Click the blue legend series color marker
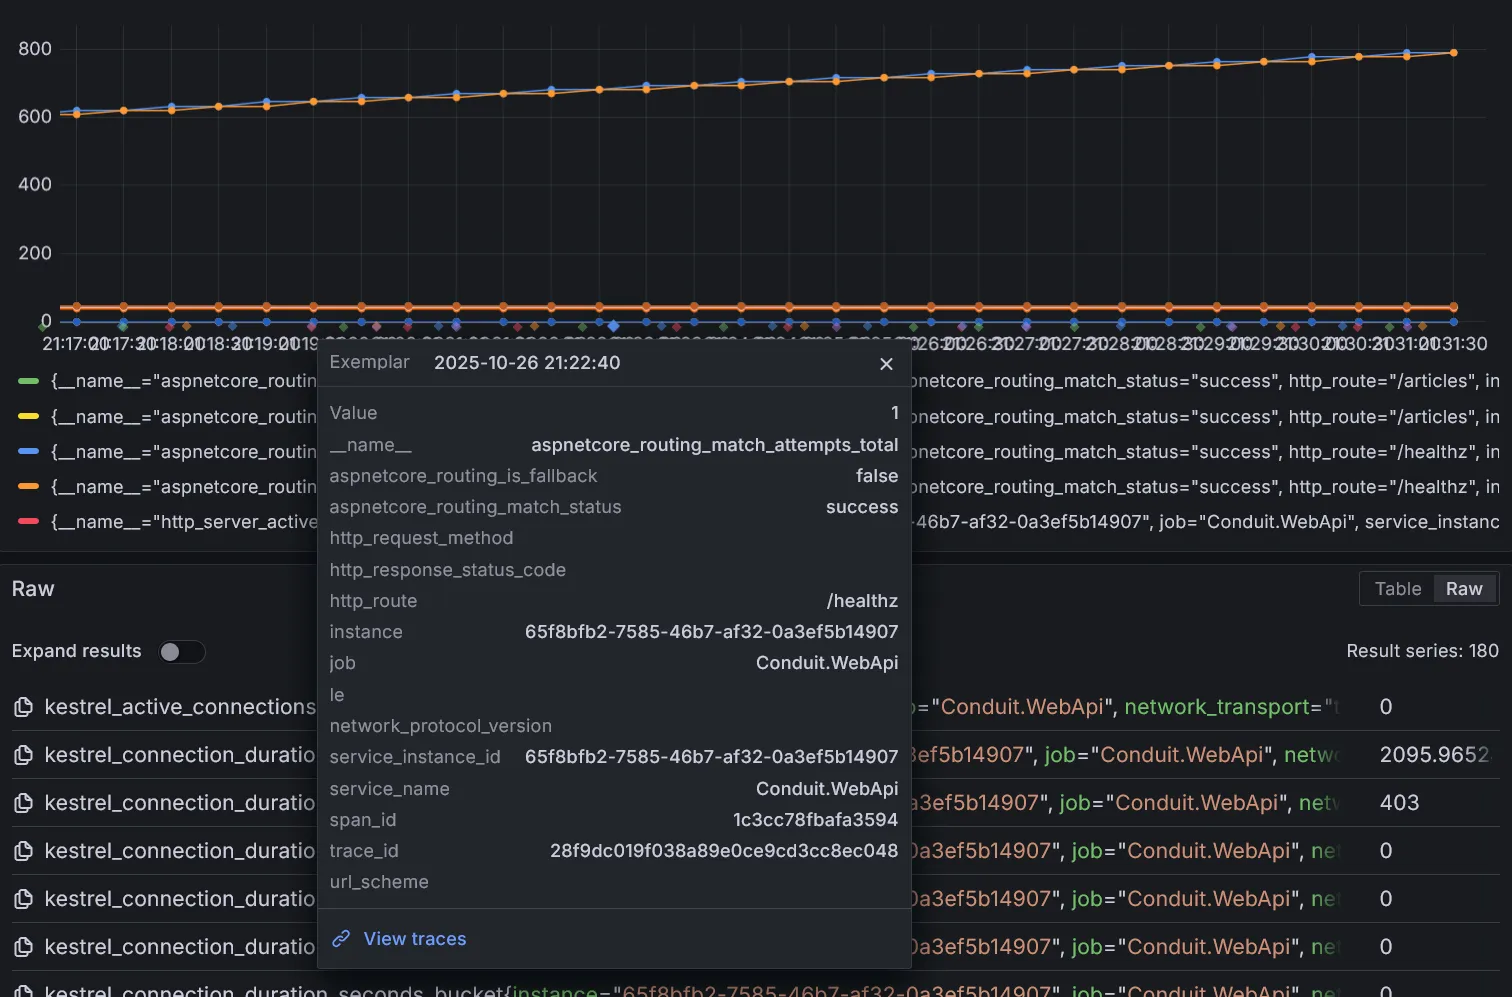The height and width of the screenshot is (997, 1512). point(29,452)
